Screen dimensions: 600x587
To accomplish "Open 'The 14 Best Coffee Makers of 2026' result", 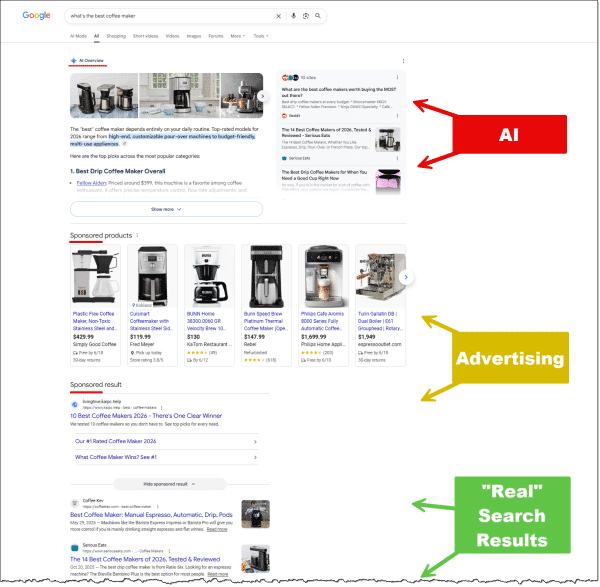I will pyautogui.click(x=145, y=559).
